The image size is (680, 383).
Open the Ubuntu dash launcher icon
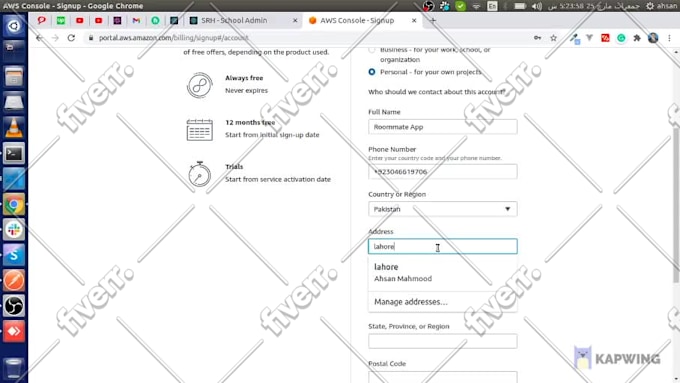[14, 26]
